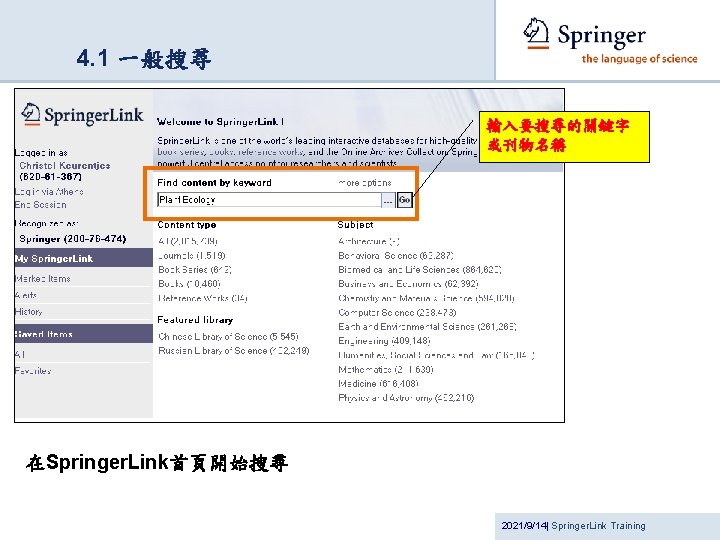The width and height of the screenshot is (720, 540).
Task: Click the 2021/9/14 SpringerLink Training footer
Action: [x=574, y=526]
